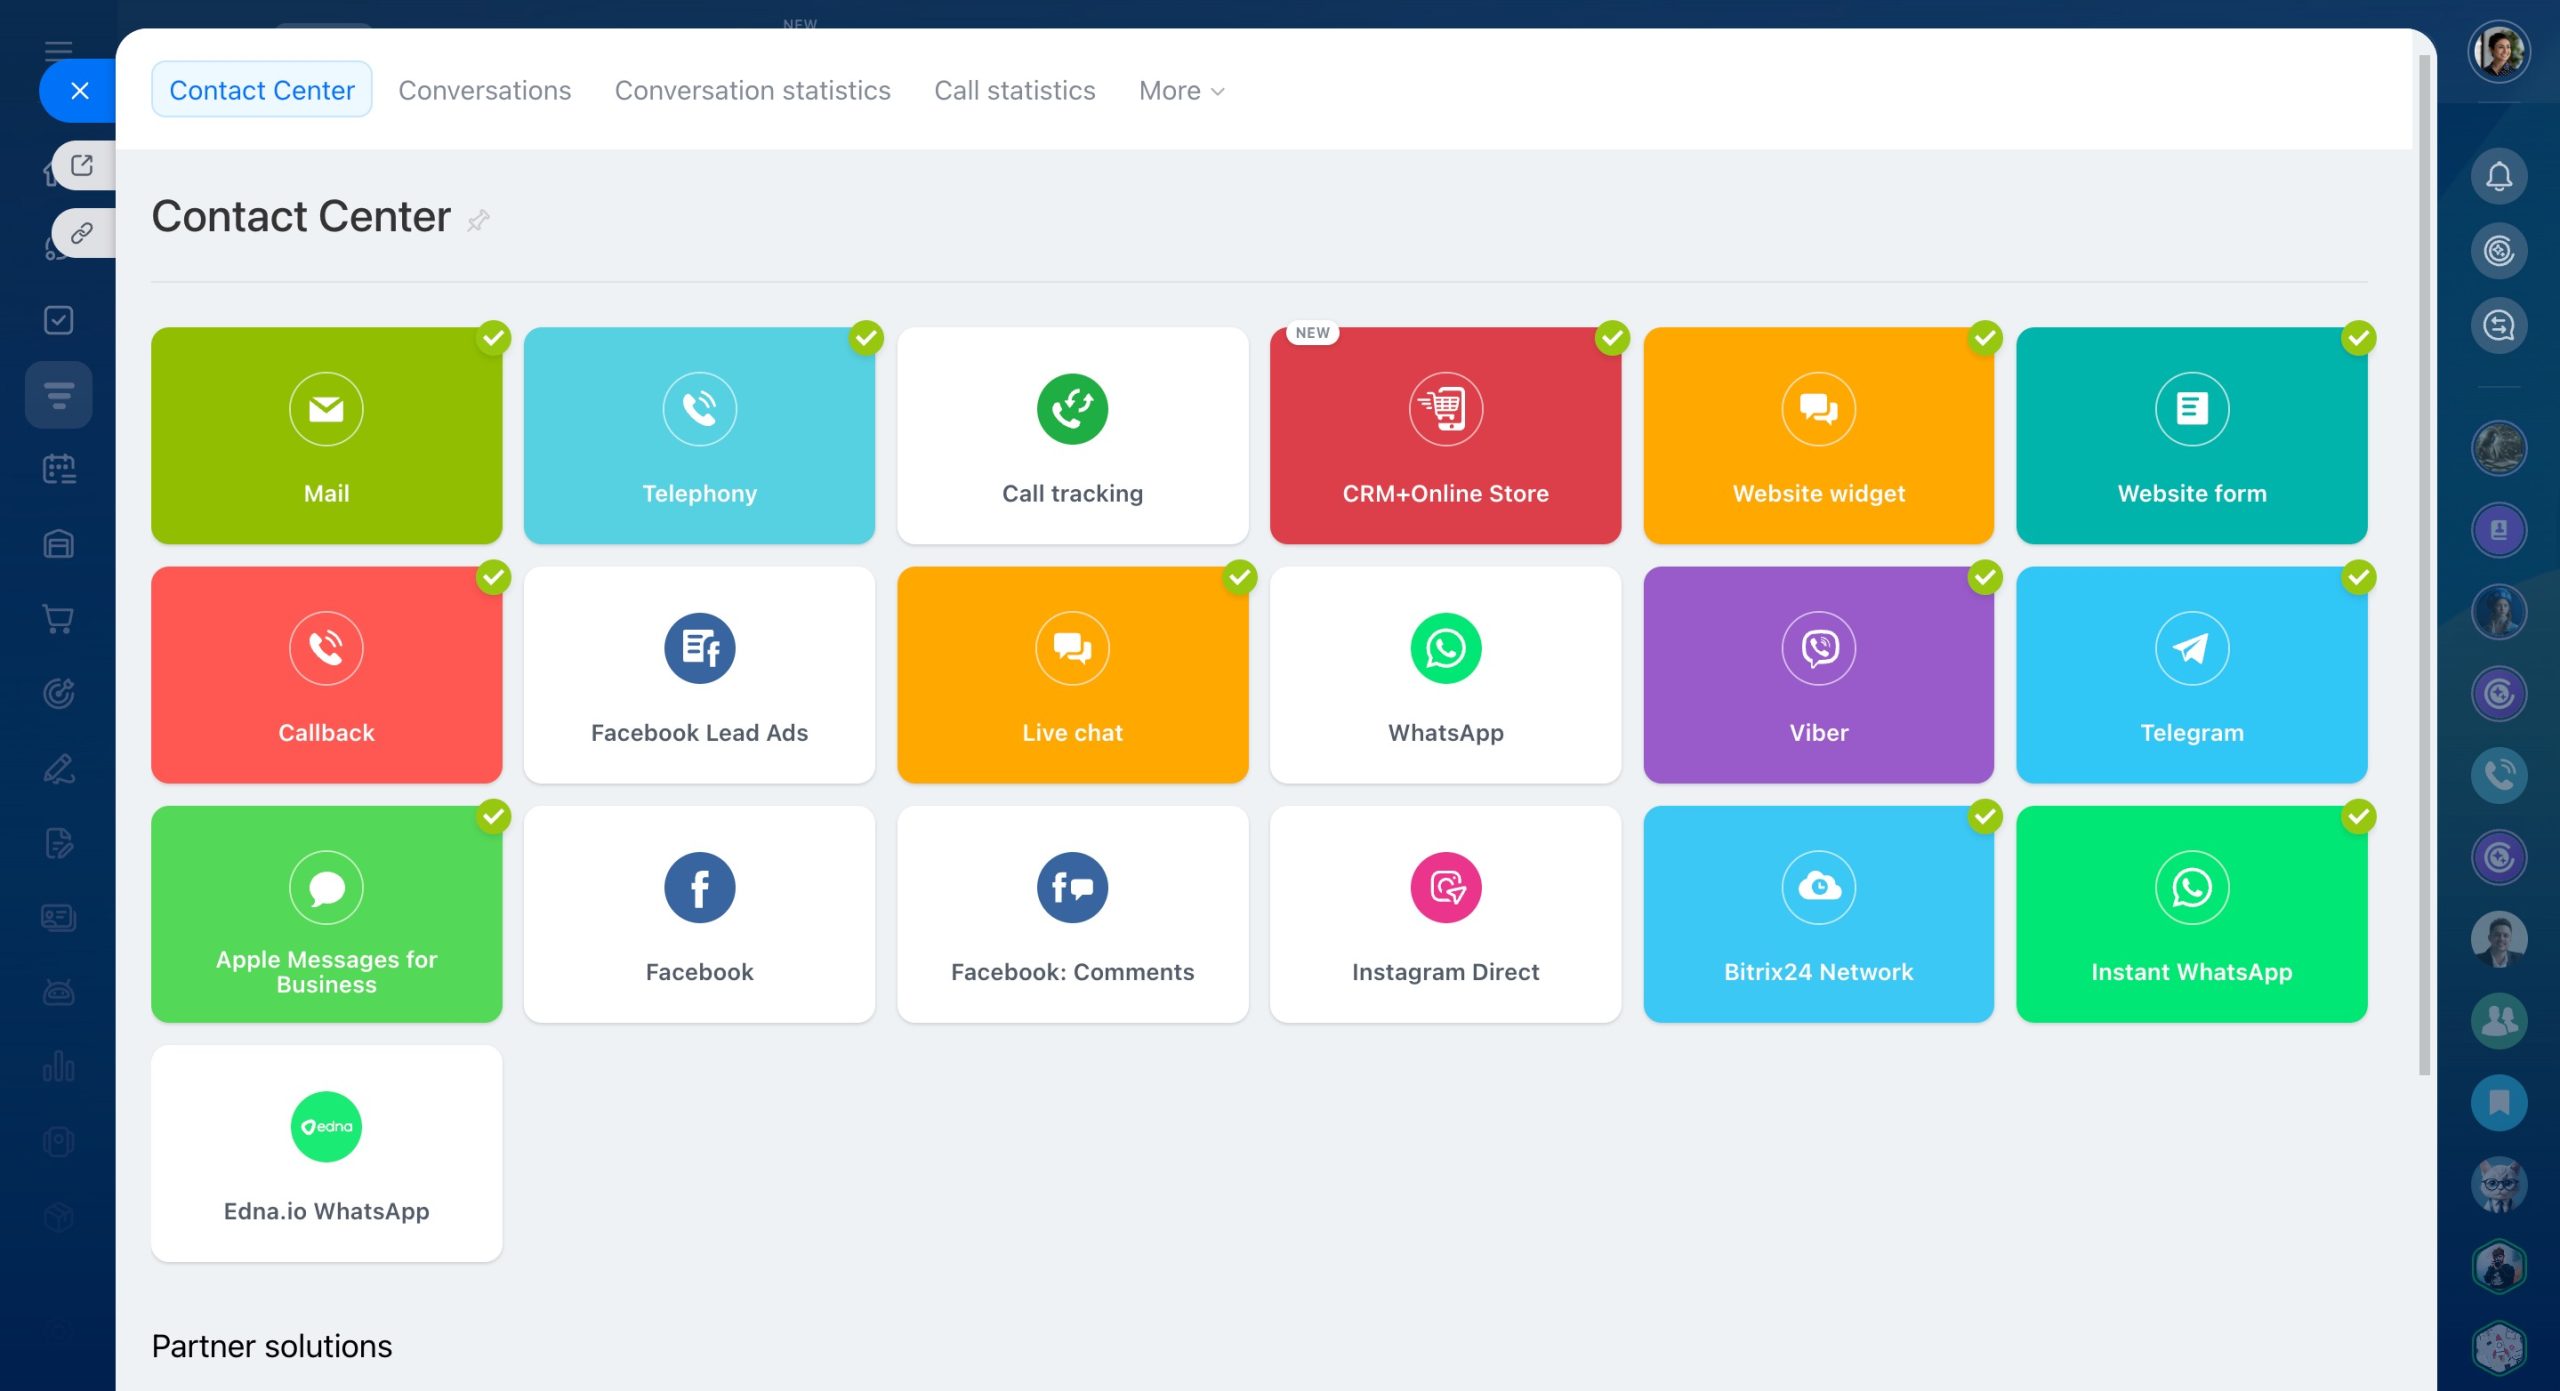Click the checkmark badge on Website form
The width and height of the screenshot is (2560, 1391).
click(x=2358, y=338)
